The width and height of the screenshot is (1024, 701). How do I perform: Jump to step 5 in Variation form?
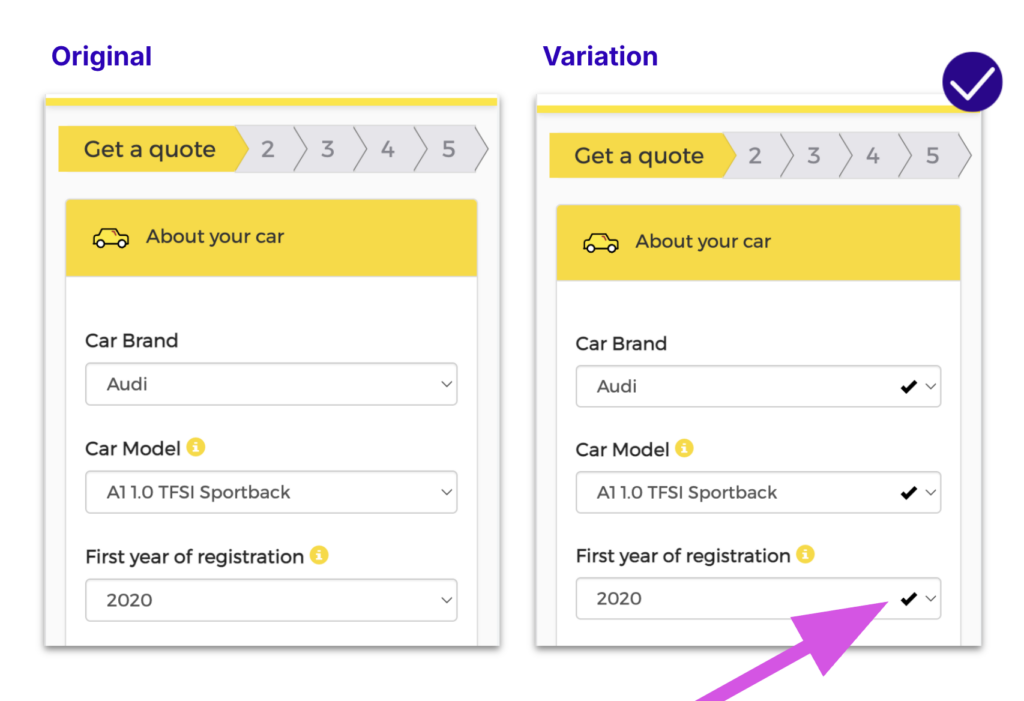[932, 156]
